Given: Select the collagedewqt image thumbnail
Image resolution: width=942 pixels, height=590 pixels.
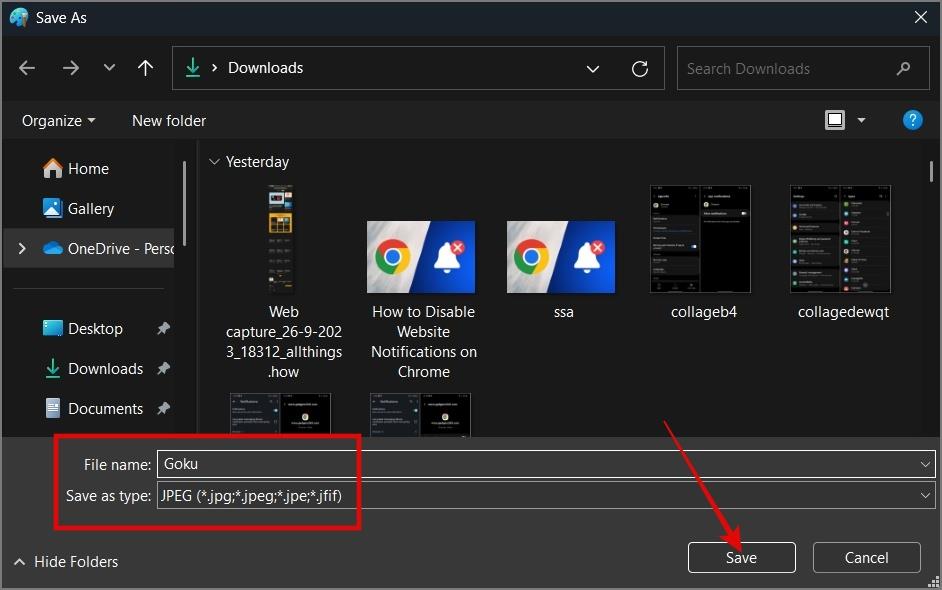Looking at the screenshot, I should tap(840, 239).
